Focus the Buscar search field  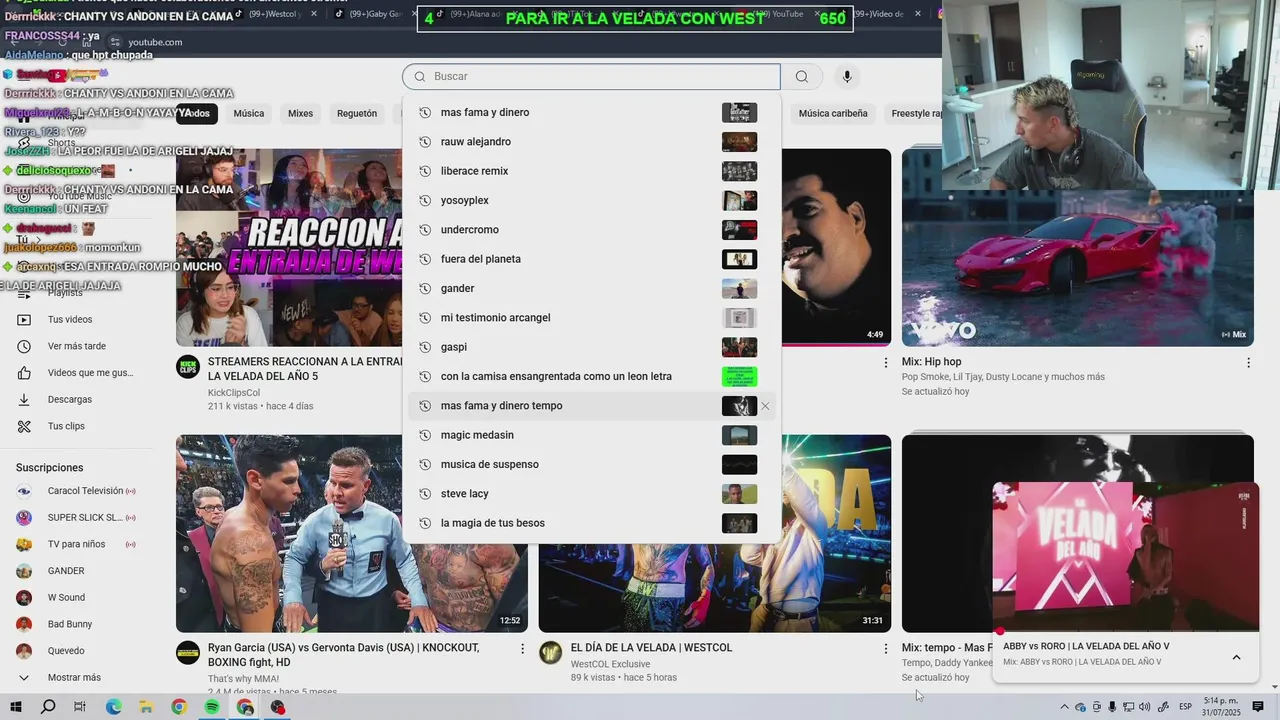pyautogui.click(x=591, y=77)
